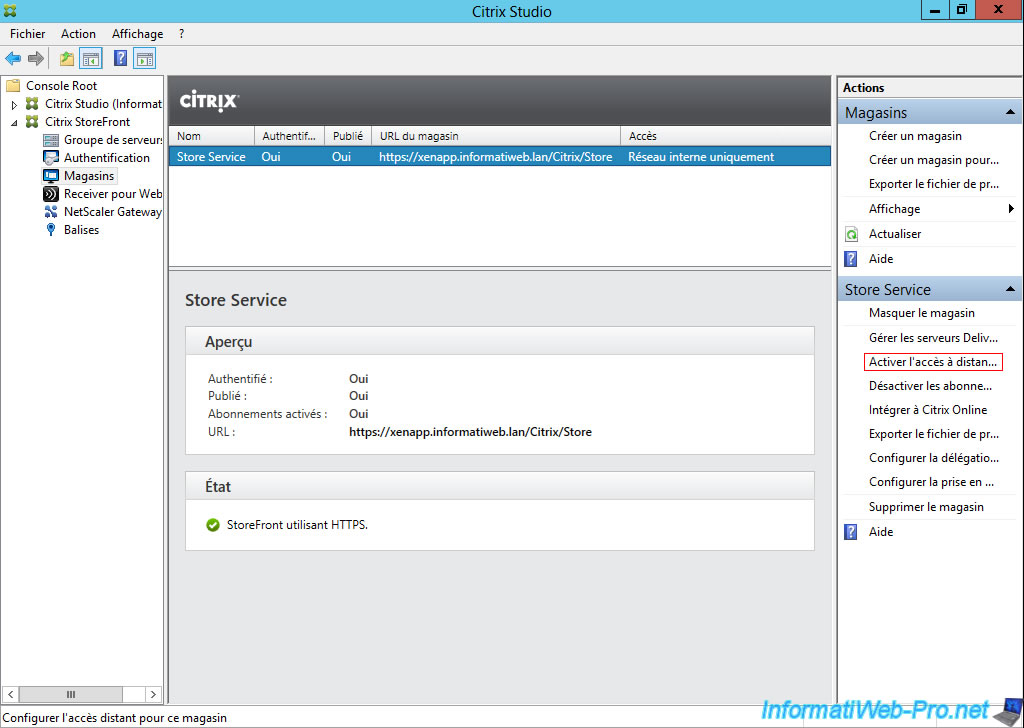Image resolution: width=1024 pixels, height=728 pixels.
Task: Collapse the Magasins actions section
Action: (1011, 113)
